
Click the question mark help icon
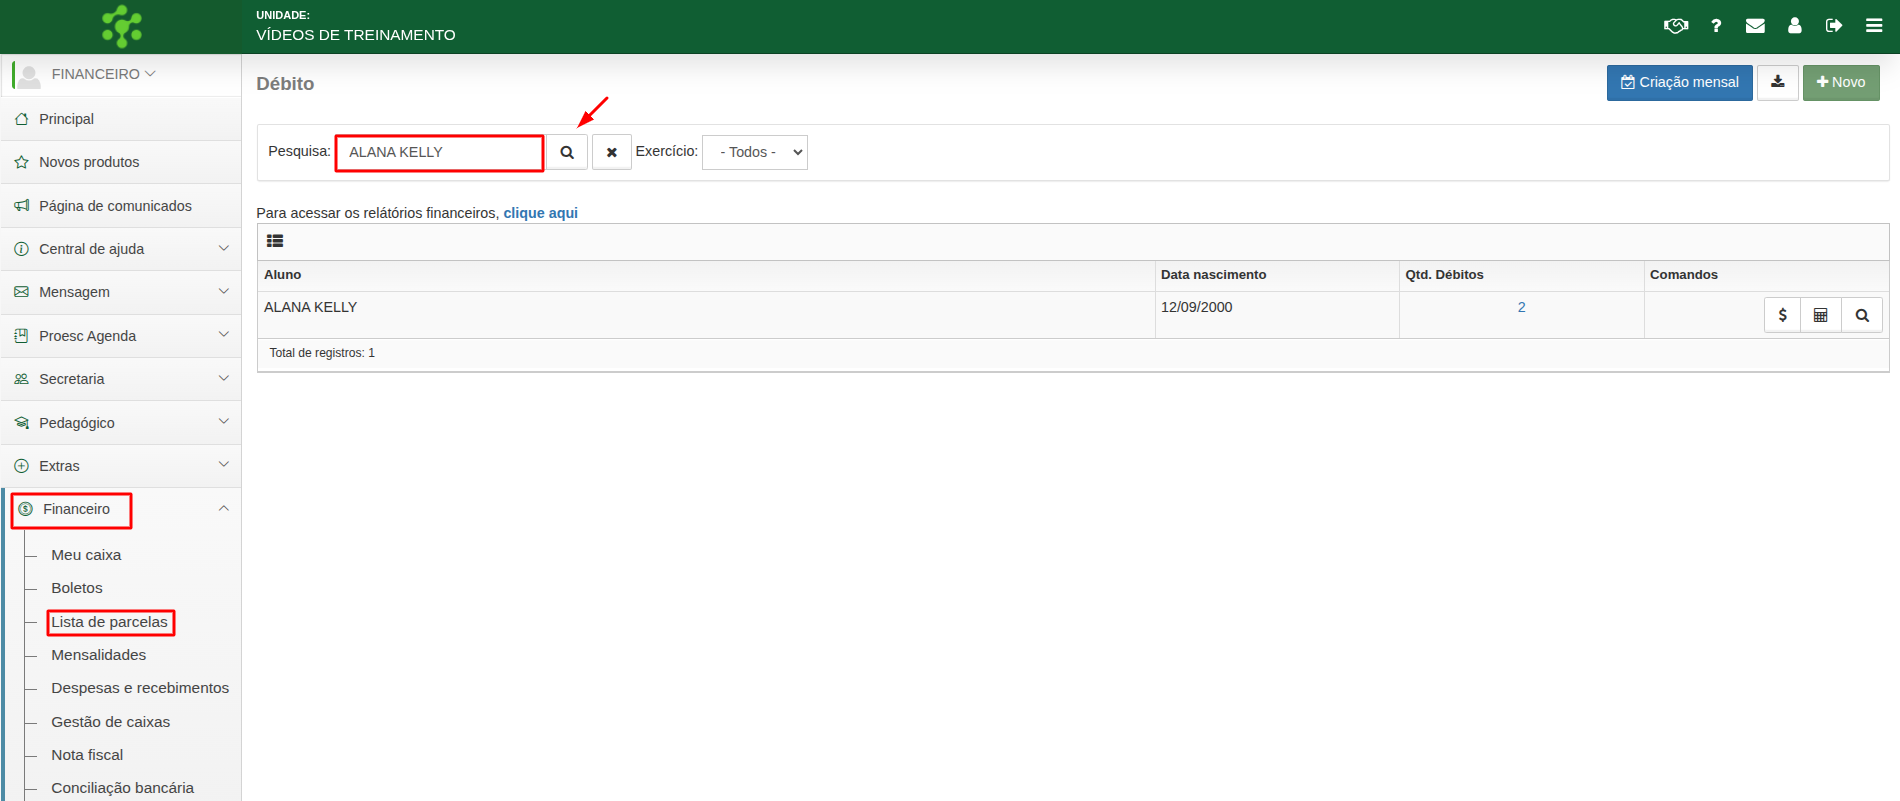pyautogui.click(x=1716, y=26)
